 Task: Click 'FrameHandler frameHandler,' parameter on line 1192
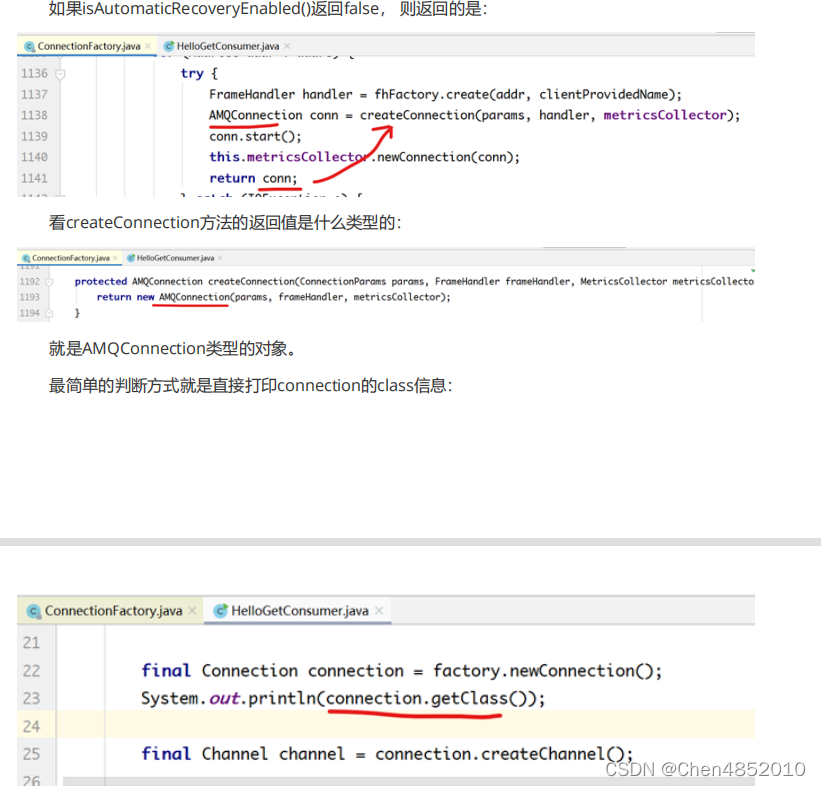tap(505, 282)
